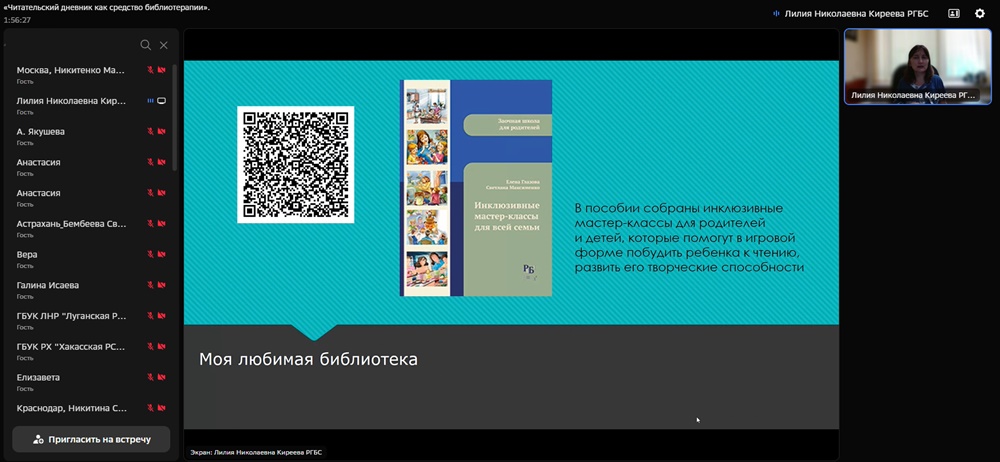This screenshot has width=1000, height=462.
Task: Click the label Экран: Лилия Николаевна Киреева РГБС
Action: (x=256, y=452)
